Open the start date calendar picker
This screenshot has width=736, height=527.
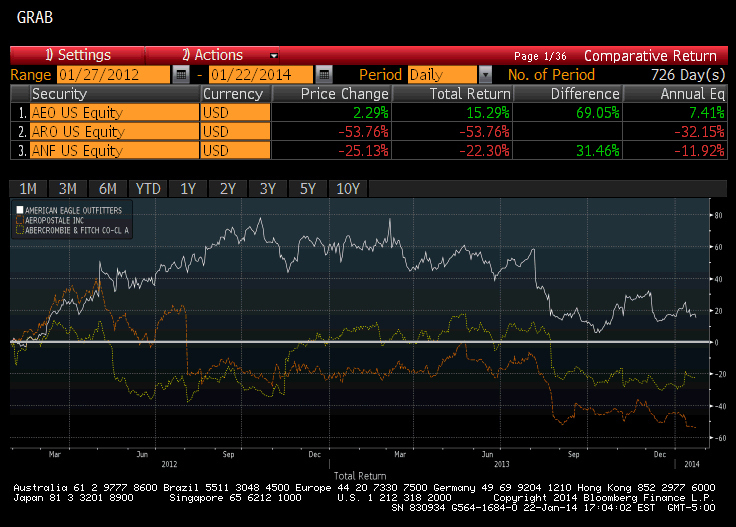181,75
